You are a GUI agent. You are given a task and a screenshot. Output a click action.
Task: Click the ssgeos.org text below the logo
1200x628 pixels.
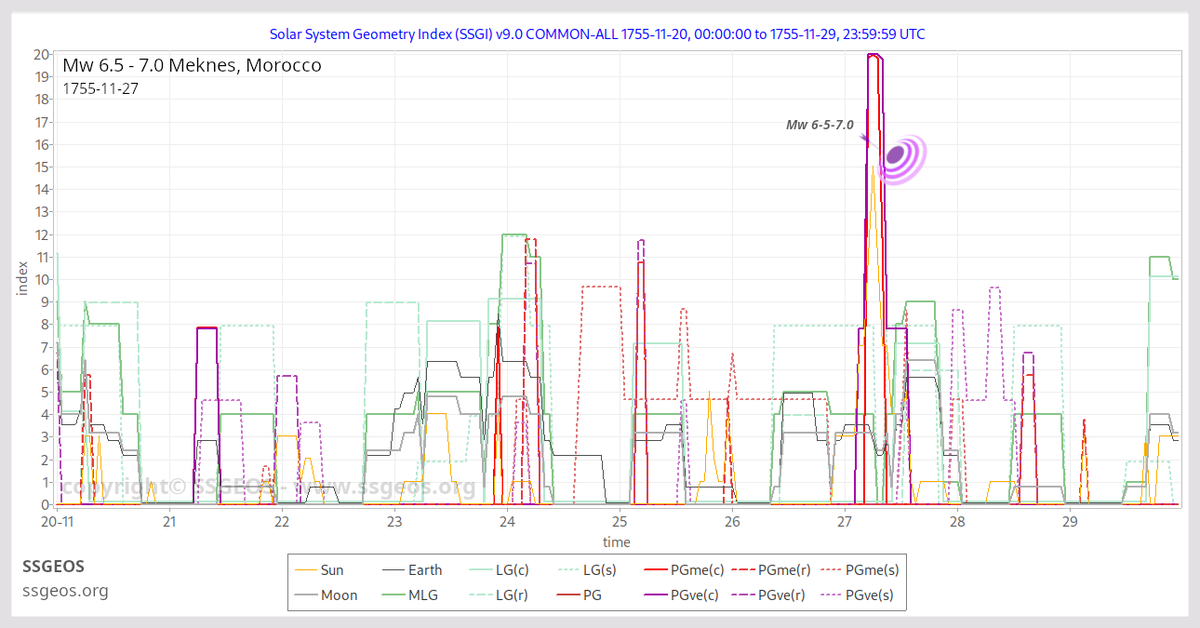click(x=65, y=590)
